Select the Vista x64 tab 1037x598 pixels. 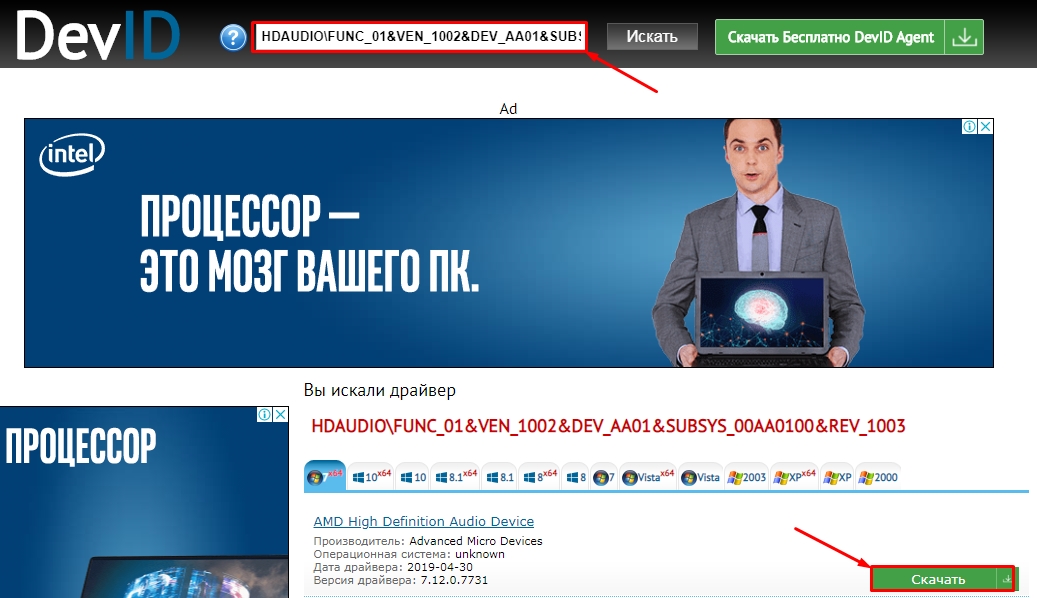(648, 477)
